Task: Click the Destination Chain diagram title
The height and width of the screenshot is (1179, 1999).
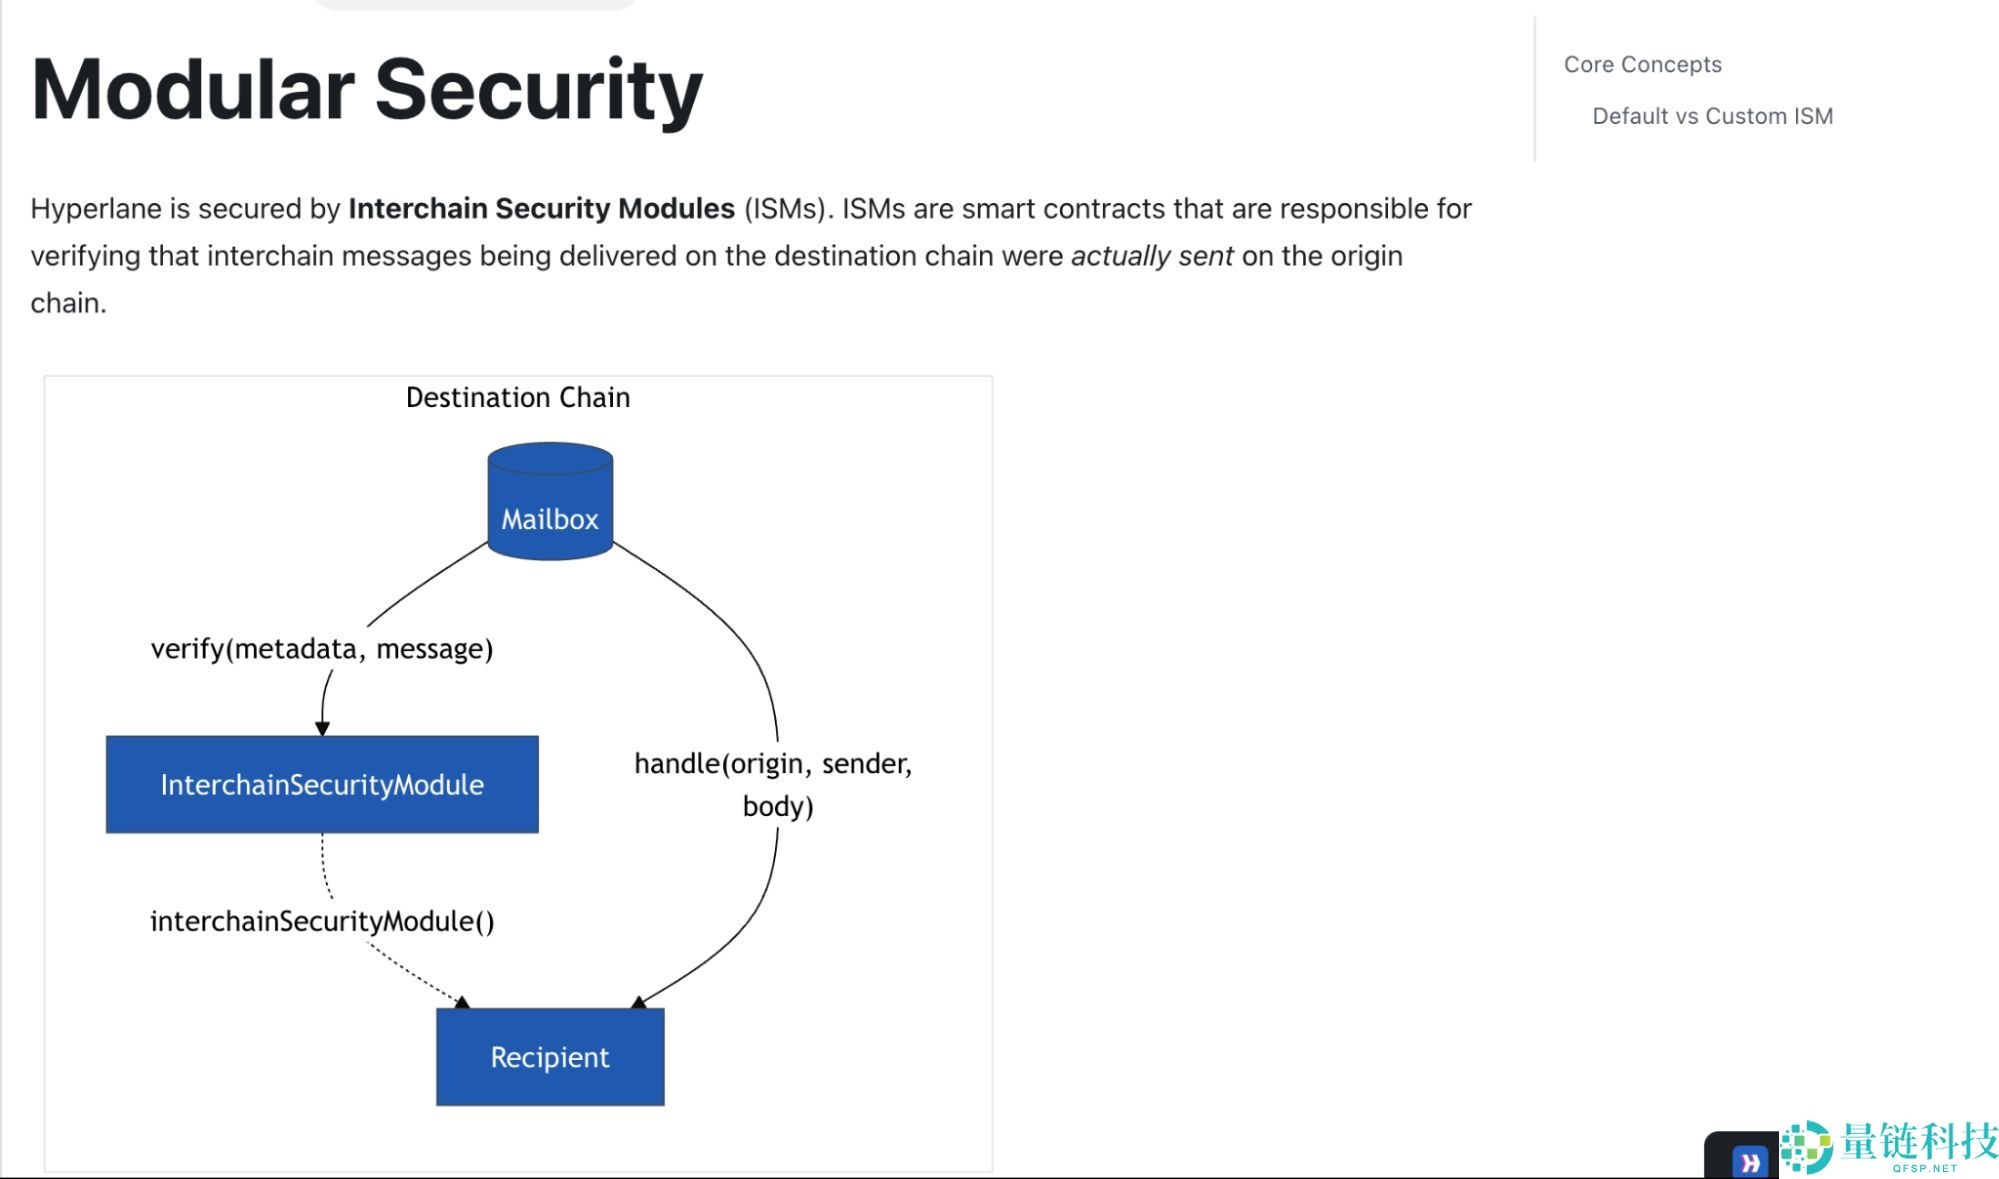Action: pyautogui.click(x=518, y=398)
